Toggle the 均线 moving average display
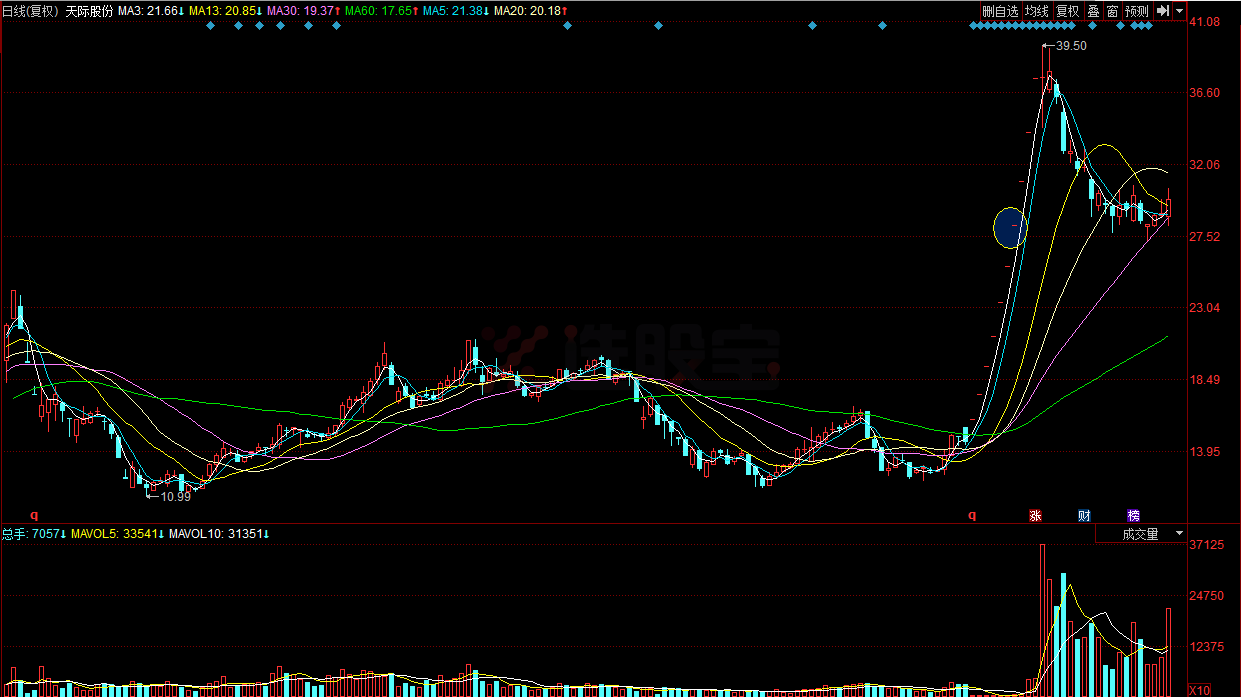1241x697 pixels. pos(1036,11)
